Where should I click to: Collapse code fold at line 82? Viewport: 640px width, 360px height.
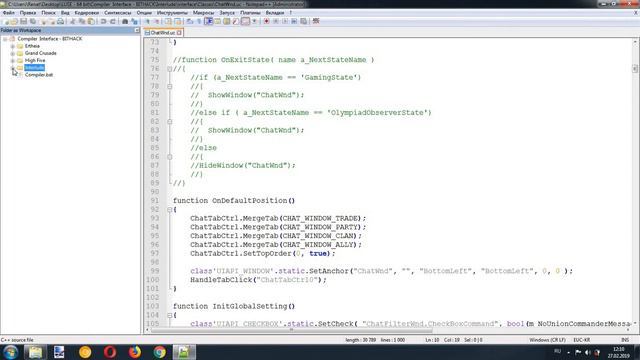point(169,122)
